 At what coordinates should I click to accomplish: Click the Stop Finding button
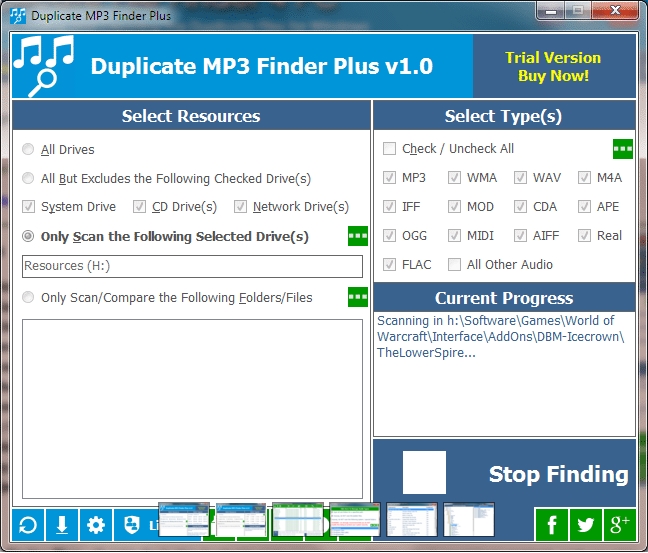click(x=505, y=473)
